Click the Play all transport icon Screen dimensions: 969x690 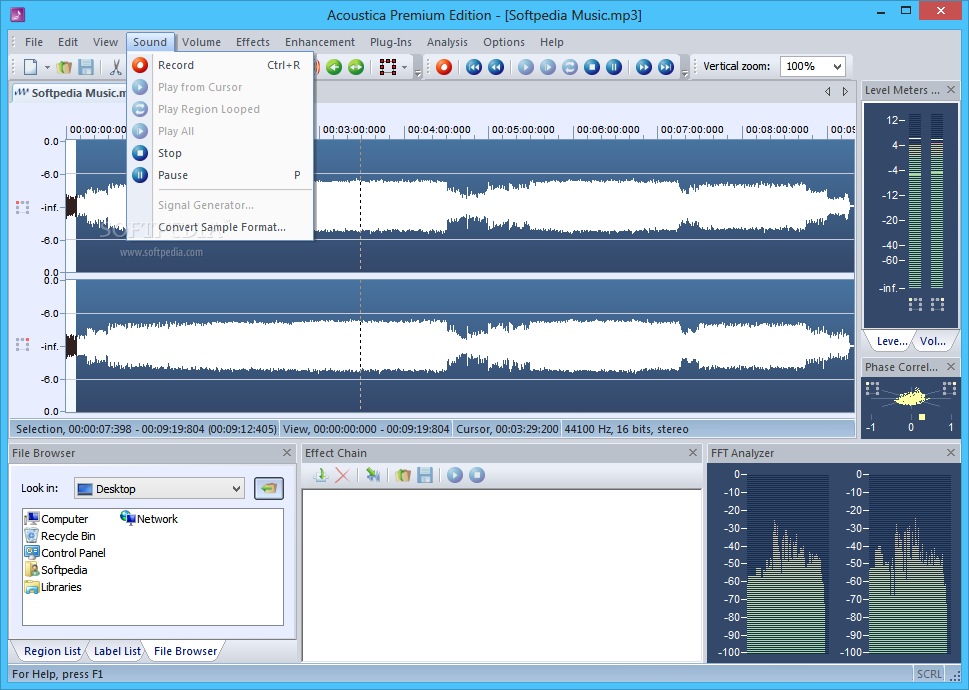point(548,67)
